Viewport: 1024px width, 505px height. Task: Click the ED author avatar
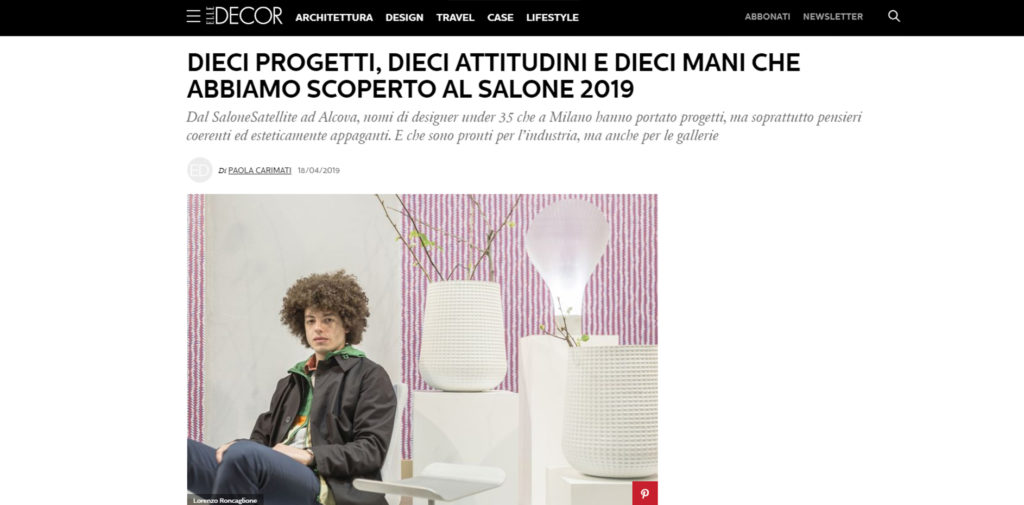[200, 170]
